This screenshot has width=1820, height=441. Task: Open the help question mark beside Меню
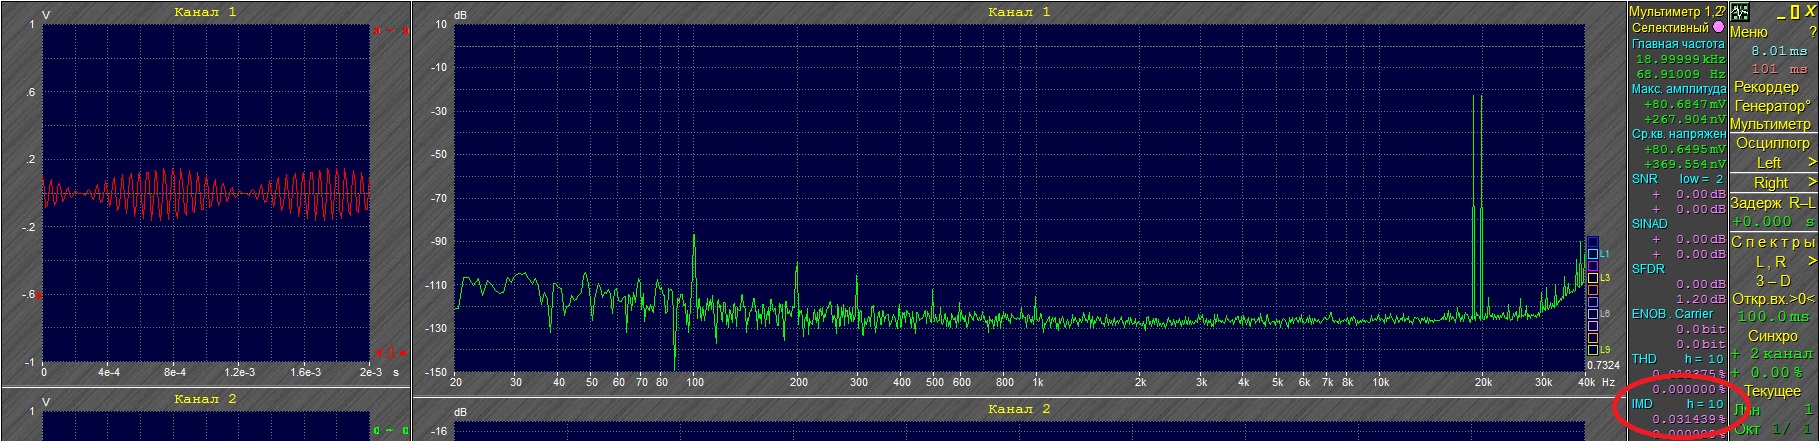tap(1812, 32)
